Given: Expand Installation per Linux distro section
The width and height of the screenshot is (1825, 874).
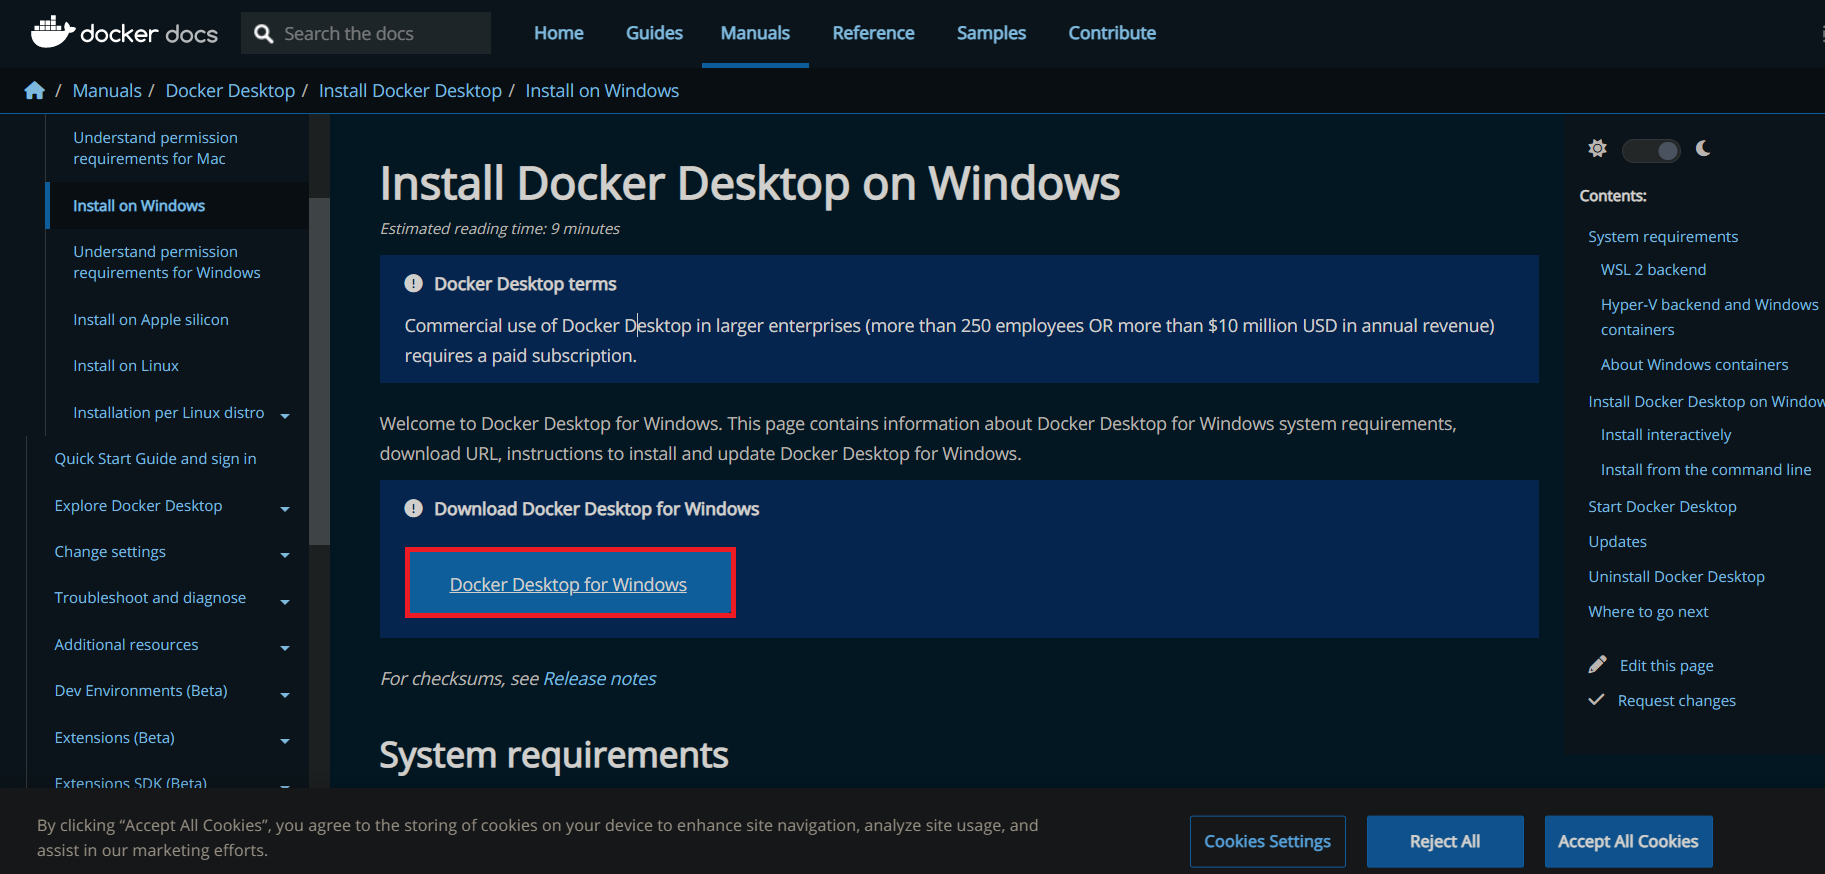Looking at the screenshot, I should [x=285, y=415].
